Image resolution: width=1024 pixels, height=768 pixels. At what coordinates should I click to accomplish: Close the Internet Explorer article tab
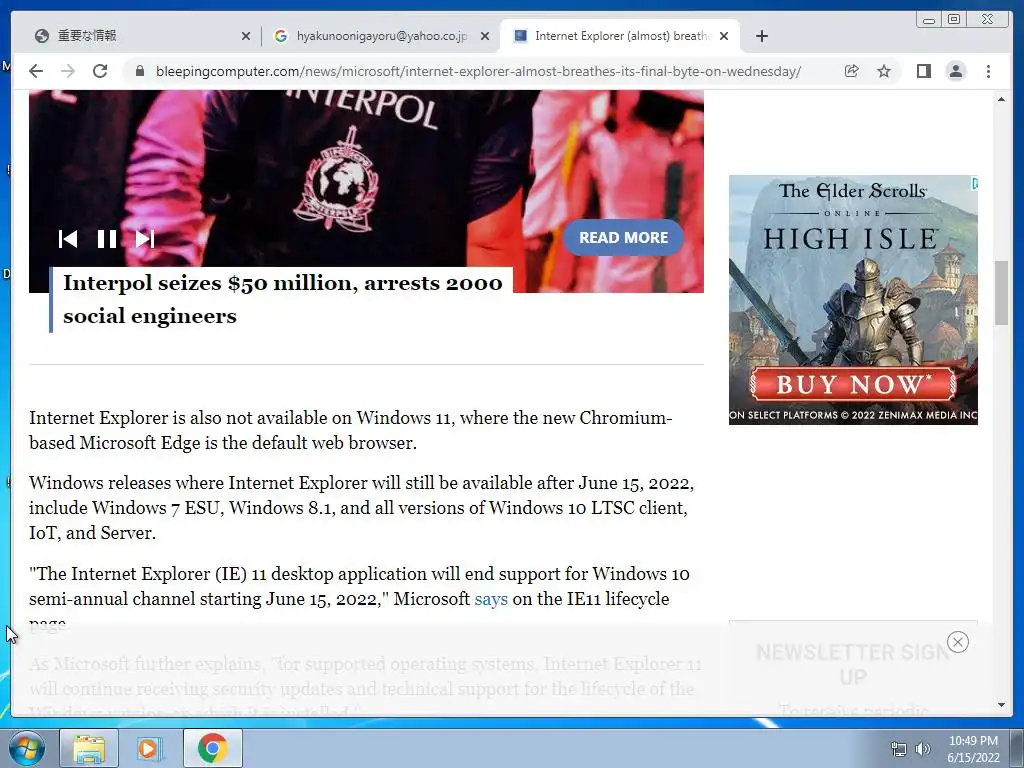(x=724, y=37)
